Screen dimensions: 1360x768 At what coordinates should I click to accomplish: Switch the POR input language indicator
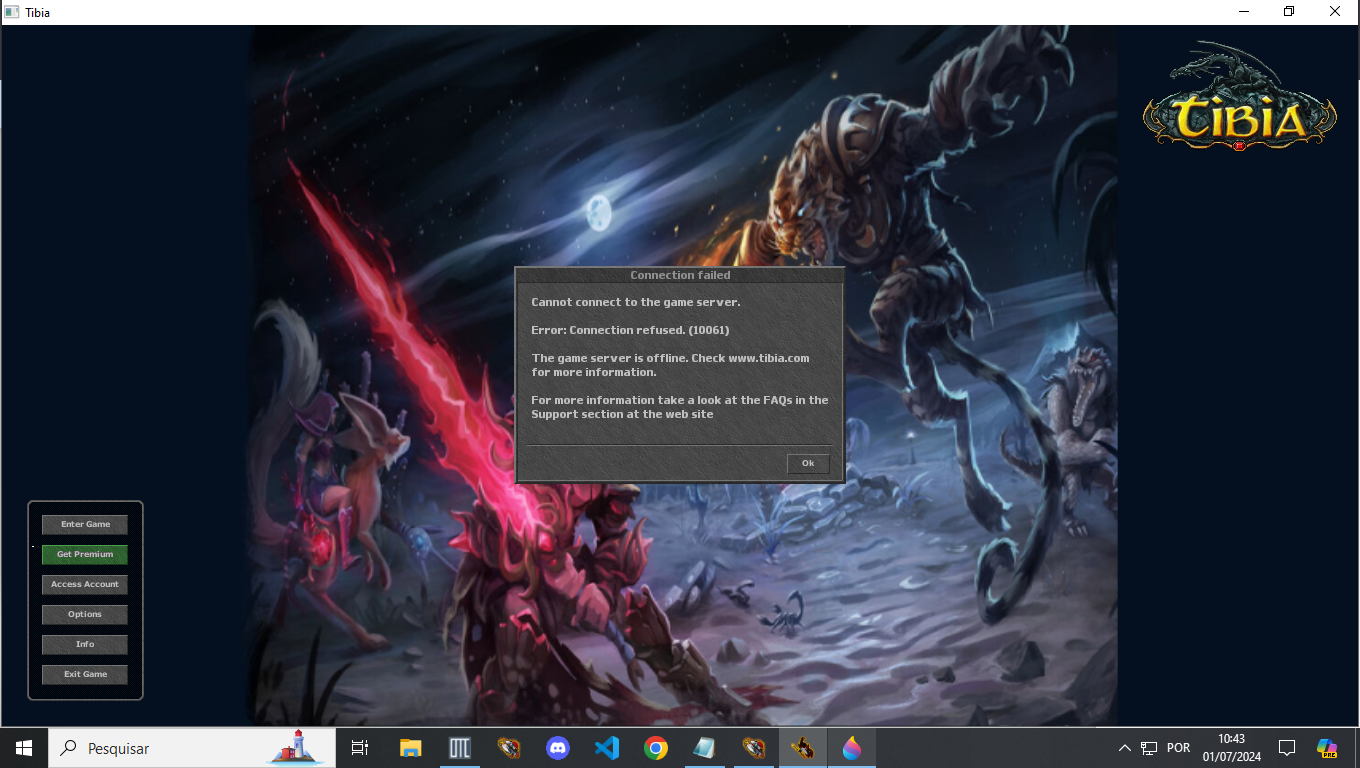(1179, 748)
